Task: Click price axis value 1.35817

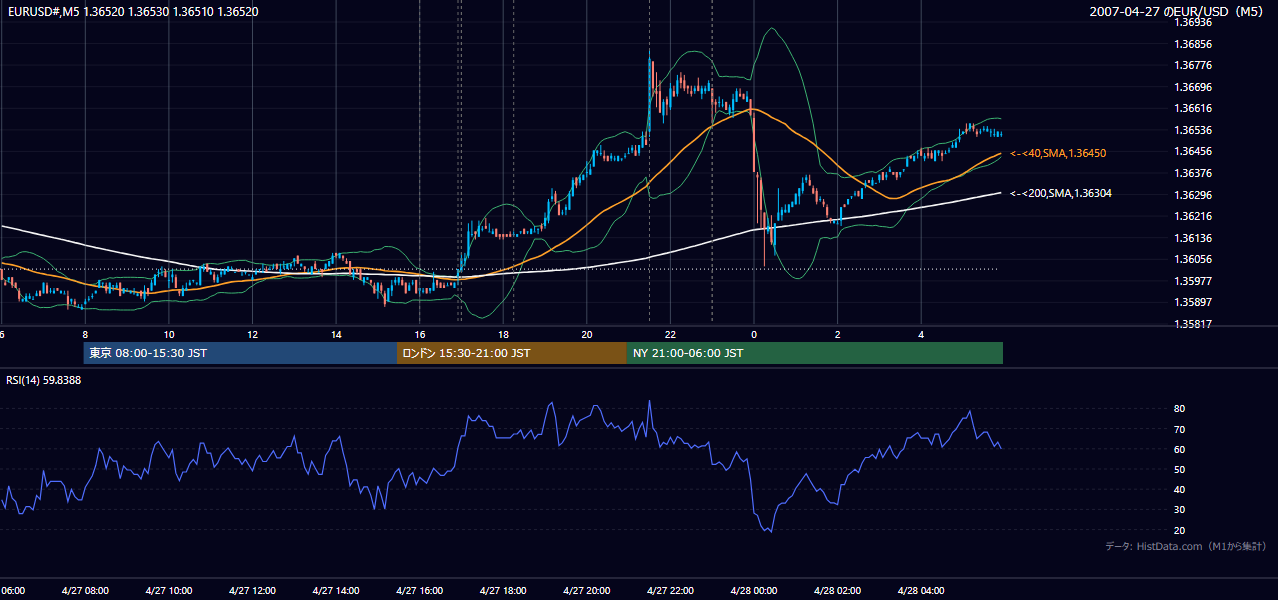Action: click(x=1193, y=324)
